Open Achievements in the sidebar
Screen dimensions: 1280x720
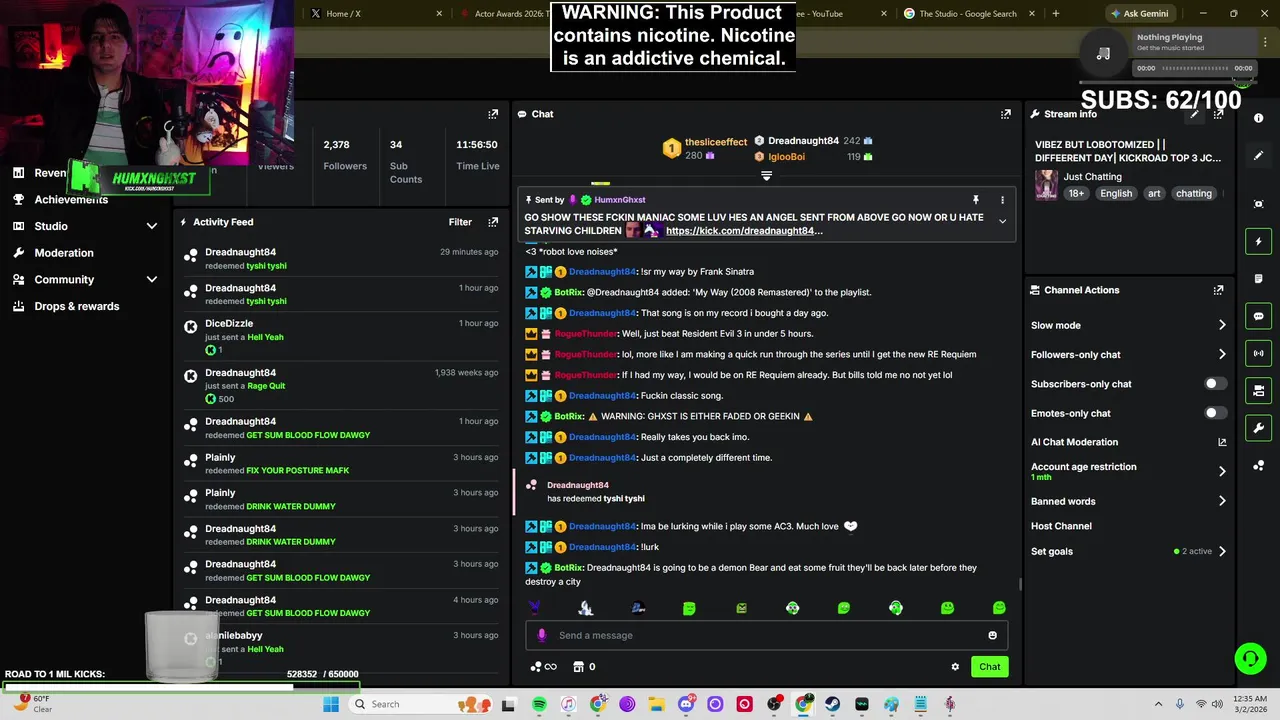click(x=71, y=199)
